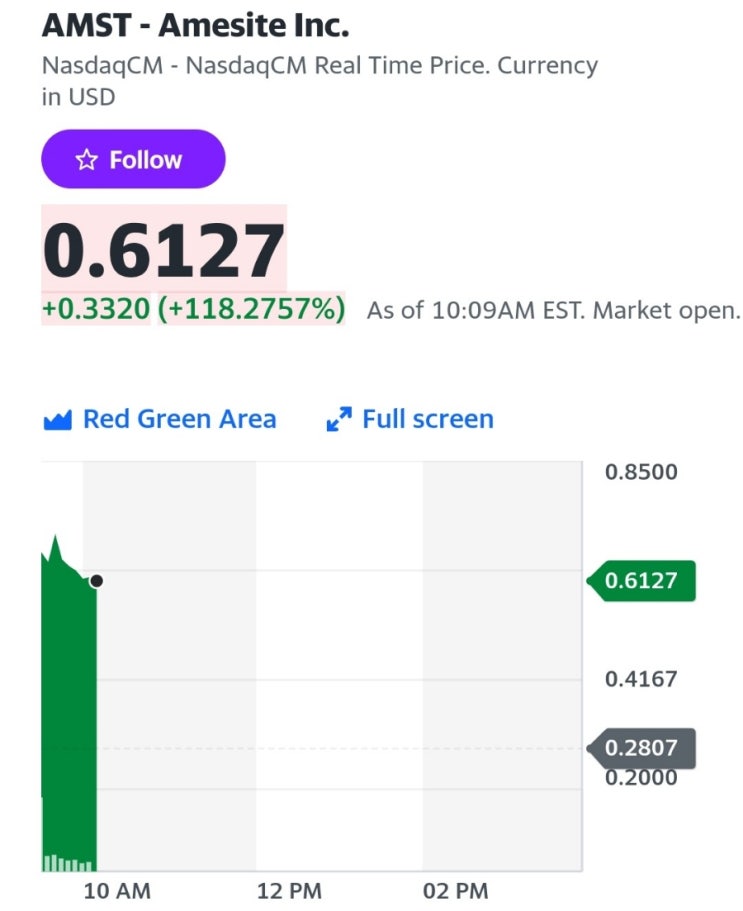The image size is (743, 911).
Task: Click the +118.2757% percentage change
Action: [252, 308]
